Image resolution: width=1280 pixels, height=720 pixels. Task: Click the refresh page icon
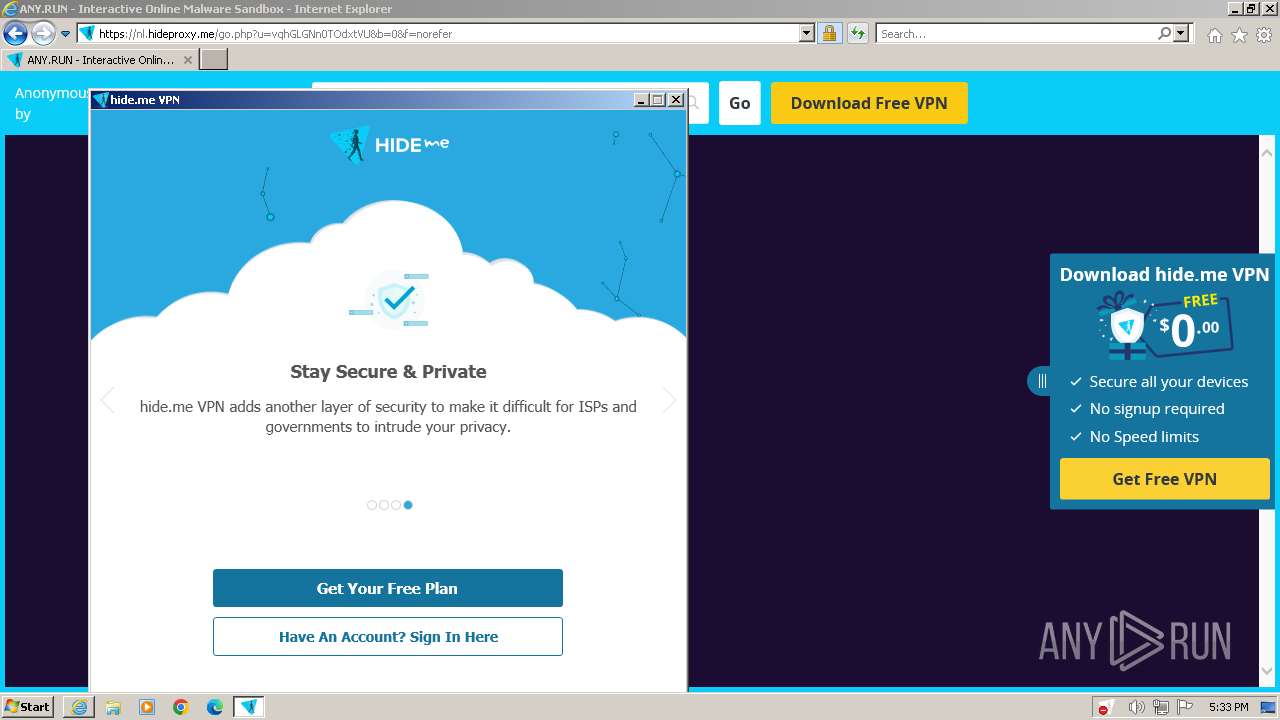[857, 33]
